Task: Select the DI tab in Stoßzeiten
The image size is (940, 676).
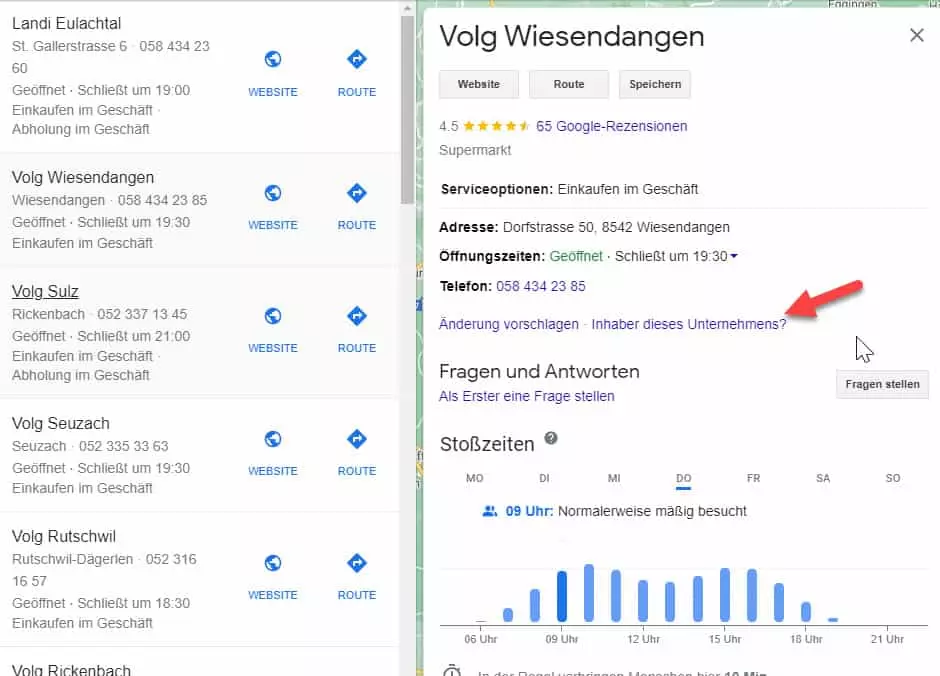Action: [544, 478]
